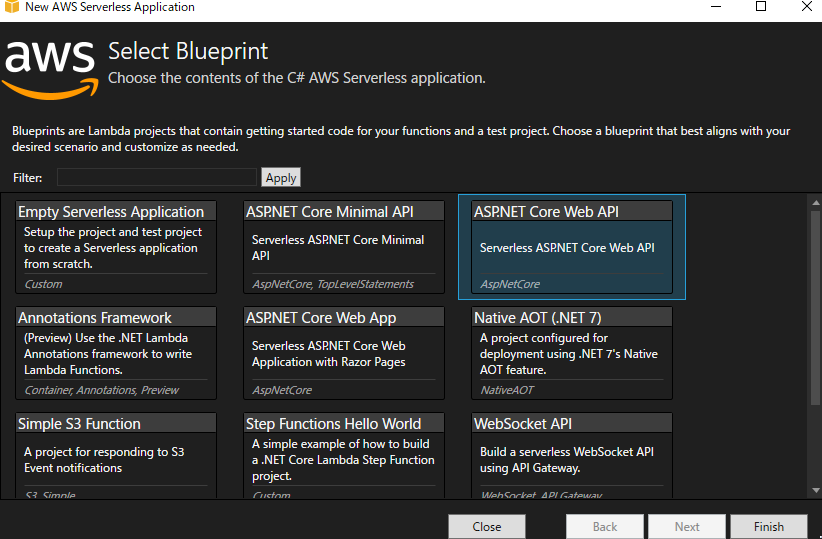Click the Next button
Screen dimensions: 822x539
[687, 526]
